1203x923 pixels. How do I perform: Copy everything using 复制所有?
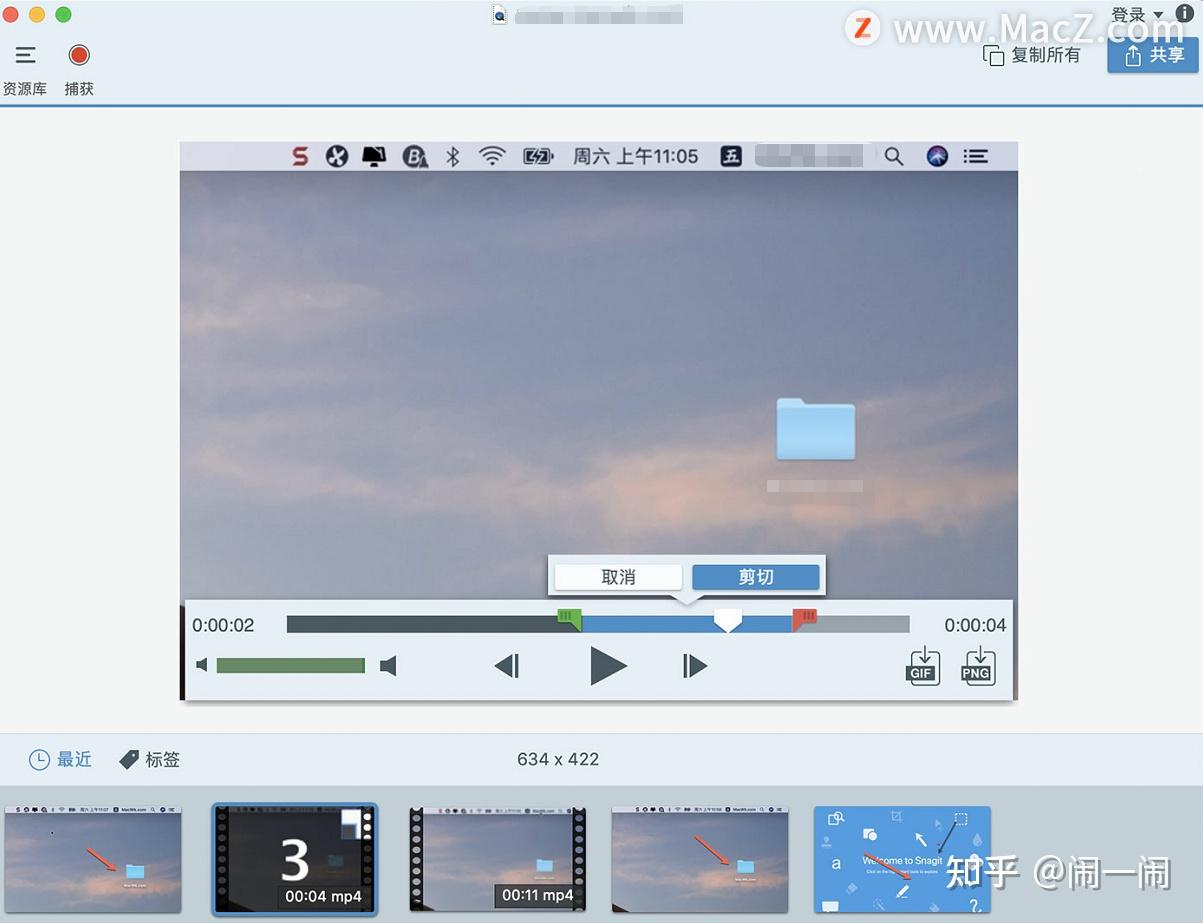click(x=1031, y=56)
